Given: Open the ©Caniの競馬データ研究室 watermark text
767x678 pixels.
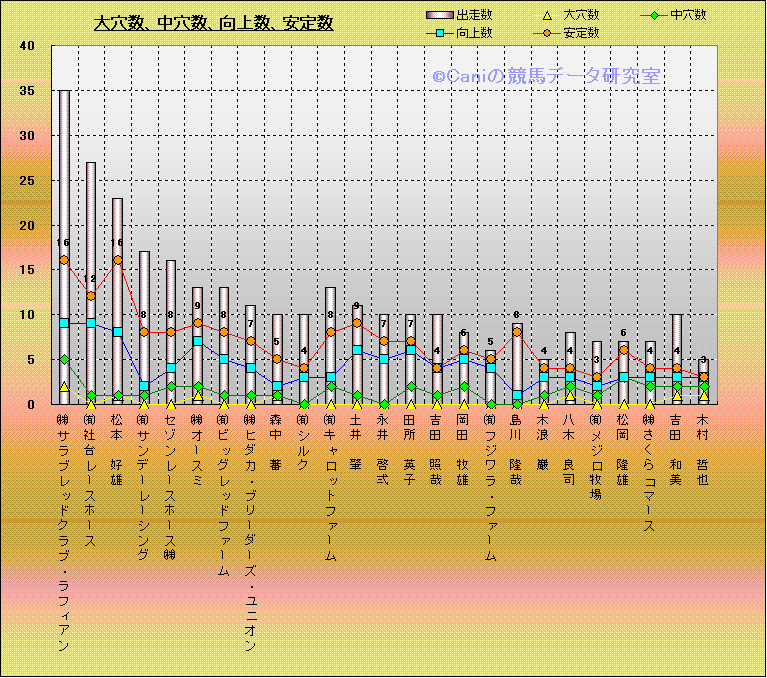Looking at the screenshot, I should 546,75.
